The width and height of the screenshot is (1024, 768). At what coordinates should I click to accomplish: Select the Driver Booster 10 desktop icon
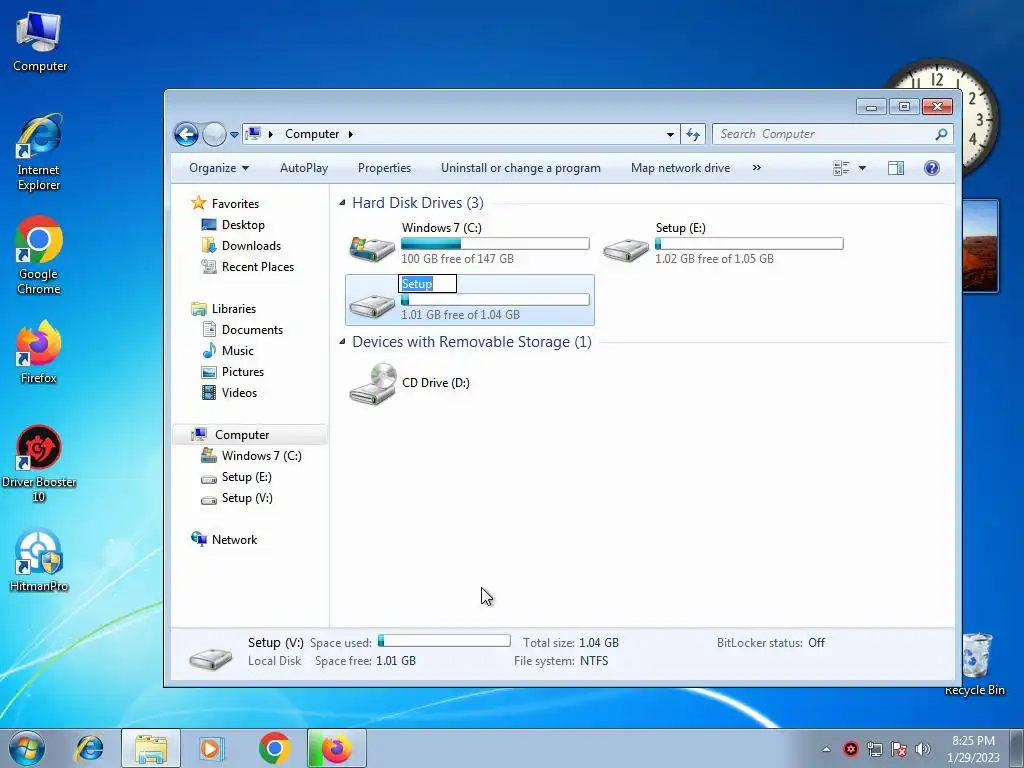tap(39, 464)
